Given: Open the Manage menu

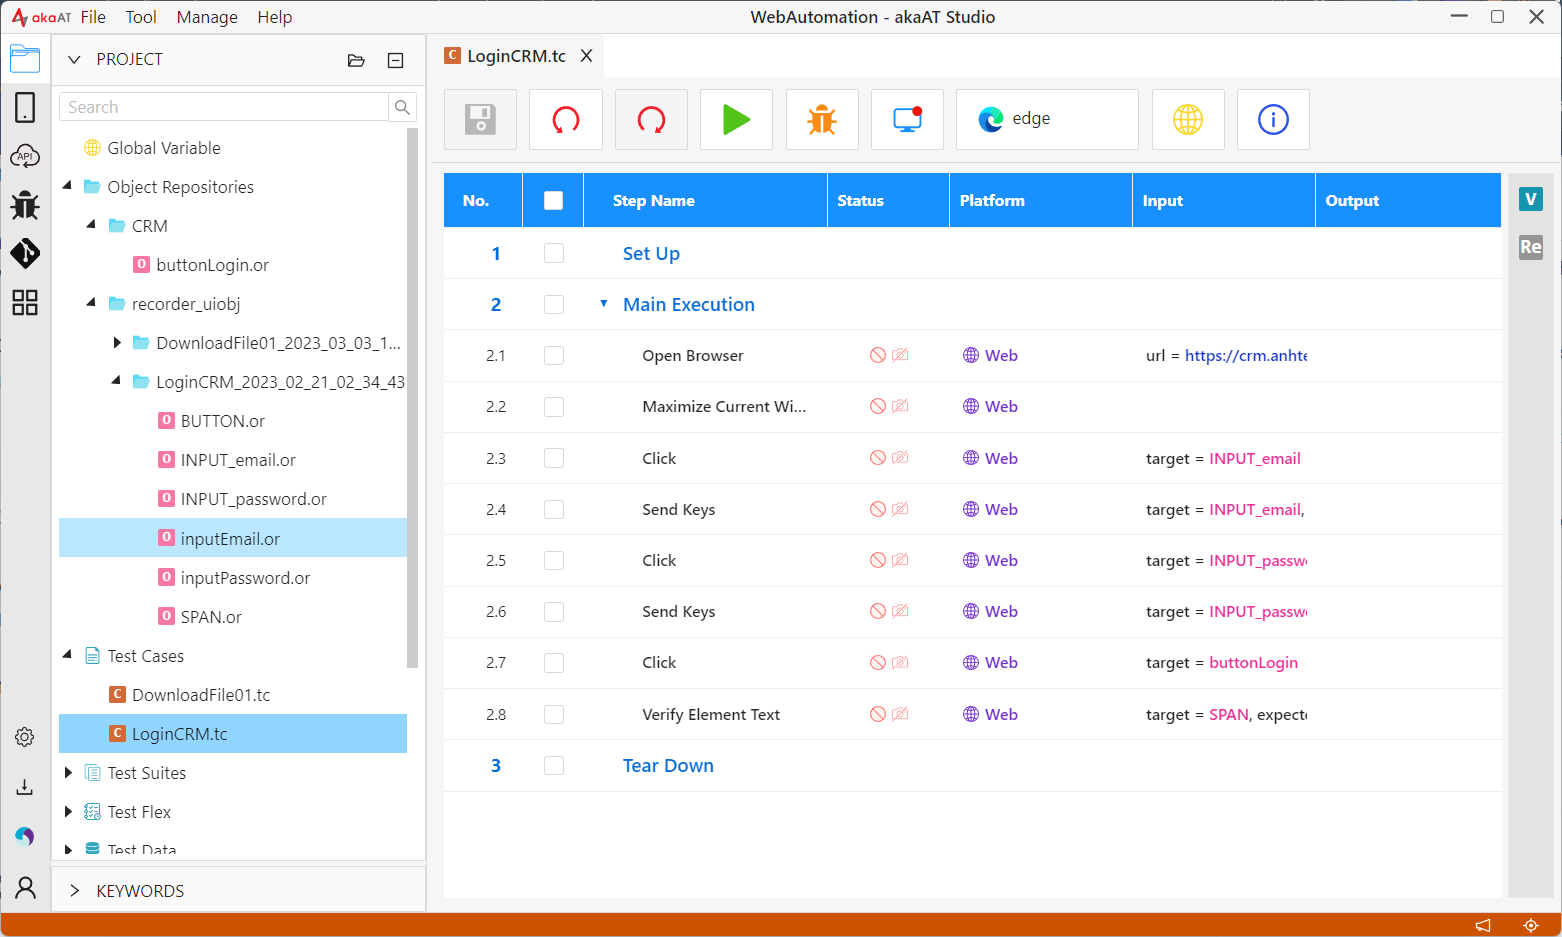Looking at the screenshot, I should [x=207, y=17].
